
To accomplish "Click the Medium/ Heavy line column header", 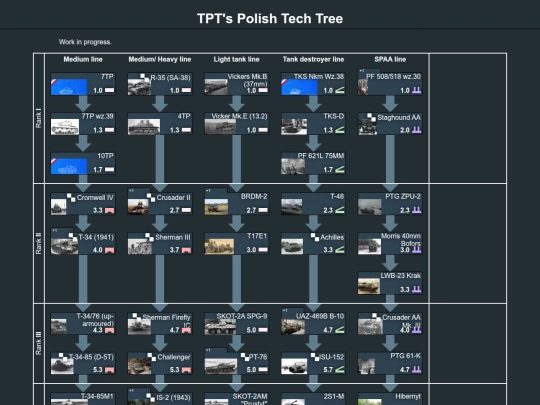I will click(x=160, y=59).
